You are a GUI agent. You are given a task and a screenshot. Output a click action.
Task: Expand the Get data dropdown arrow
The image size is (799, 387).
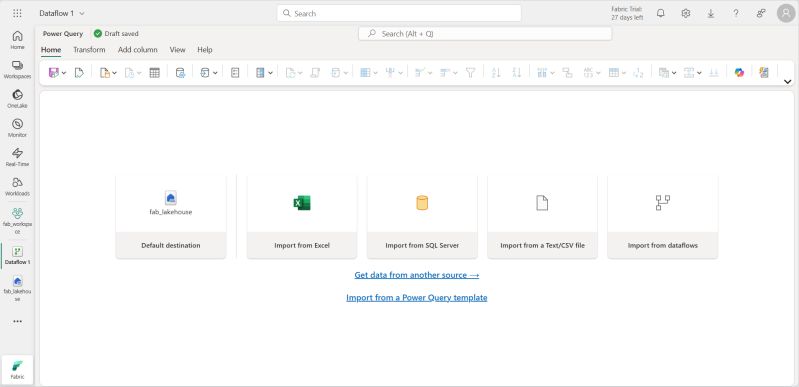coord(114,73)
